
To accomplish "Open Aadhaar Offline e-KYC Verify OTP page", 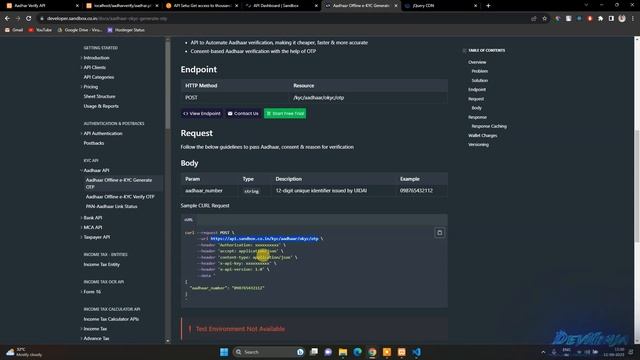I will [x=120, y=197].
